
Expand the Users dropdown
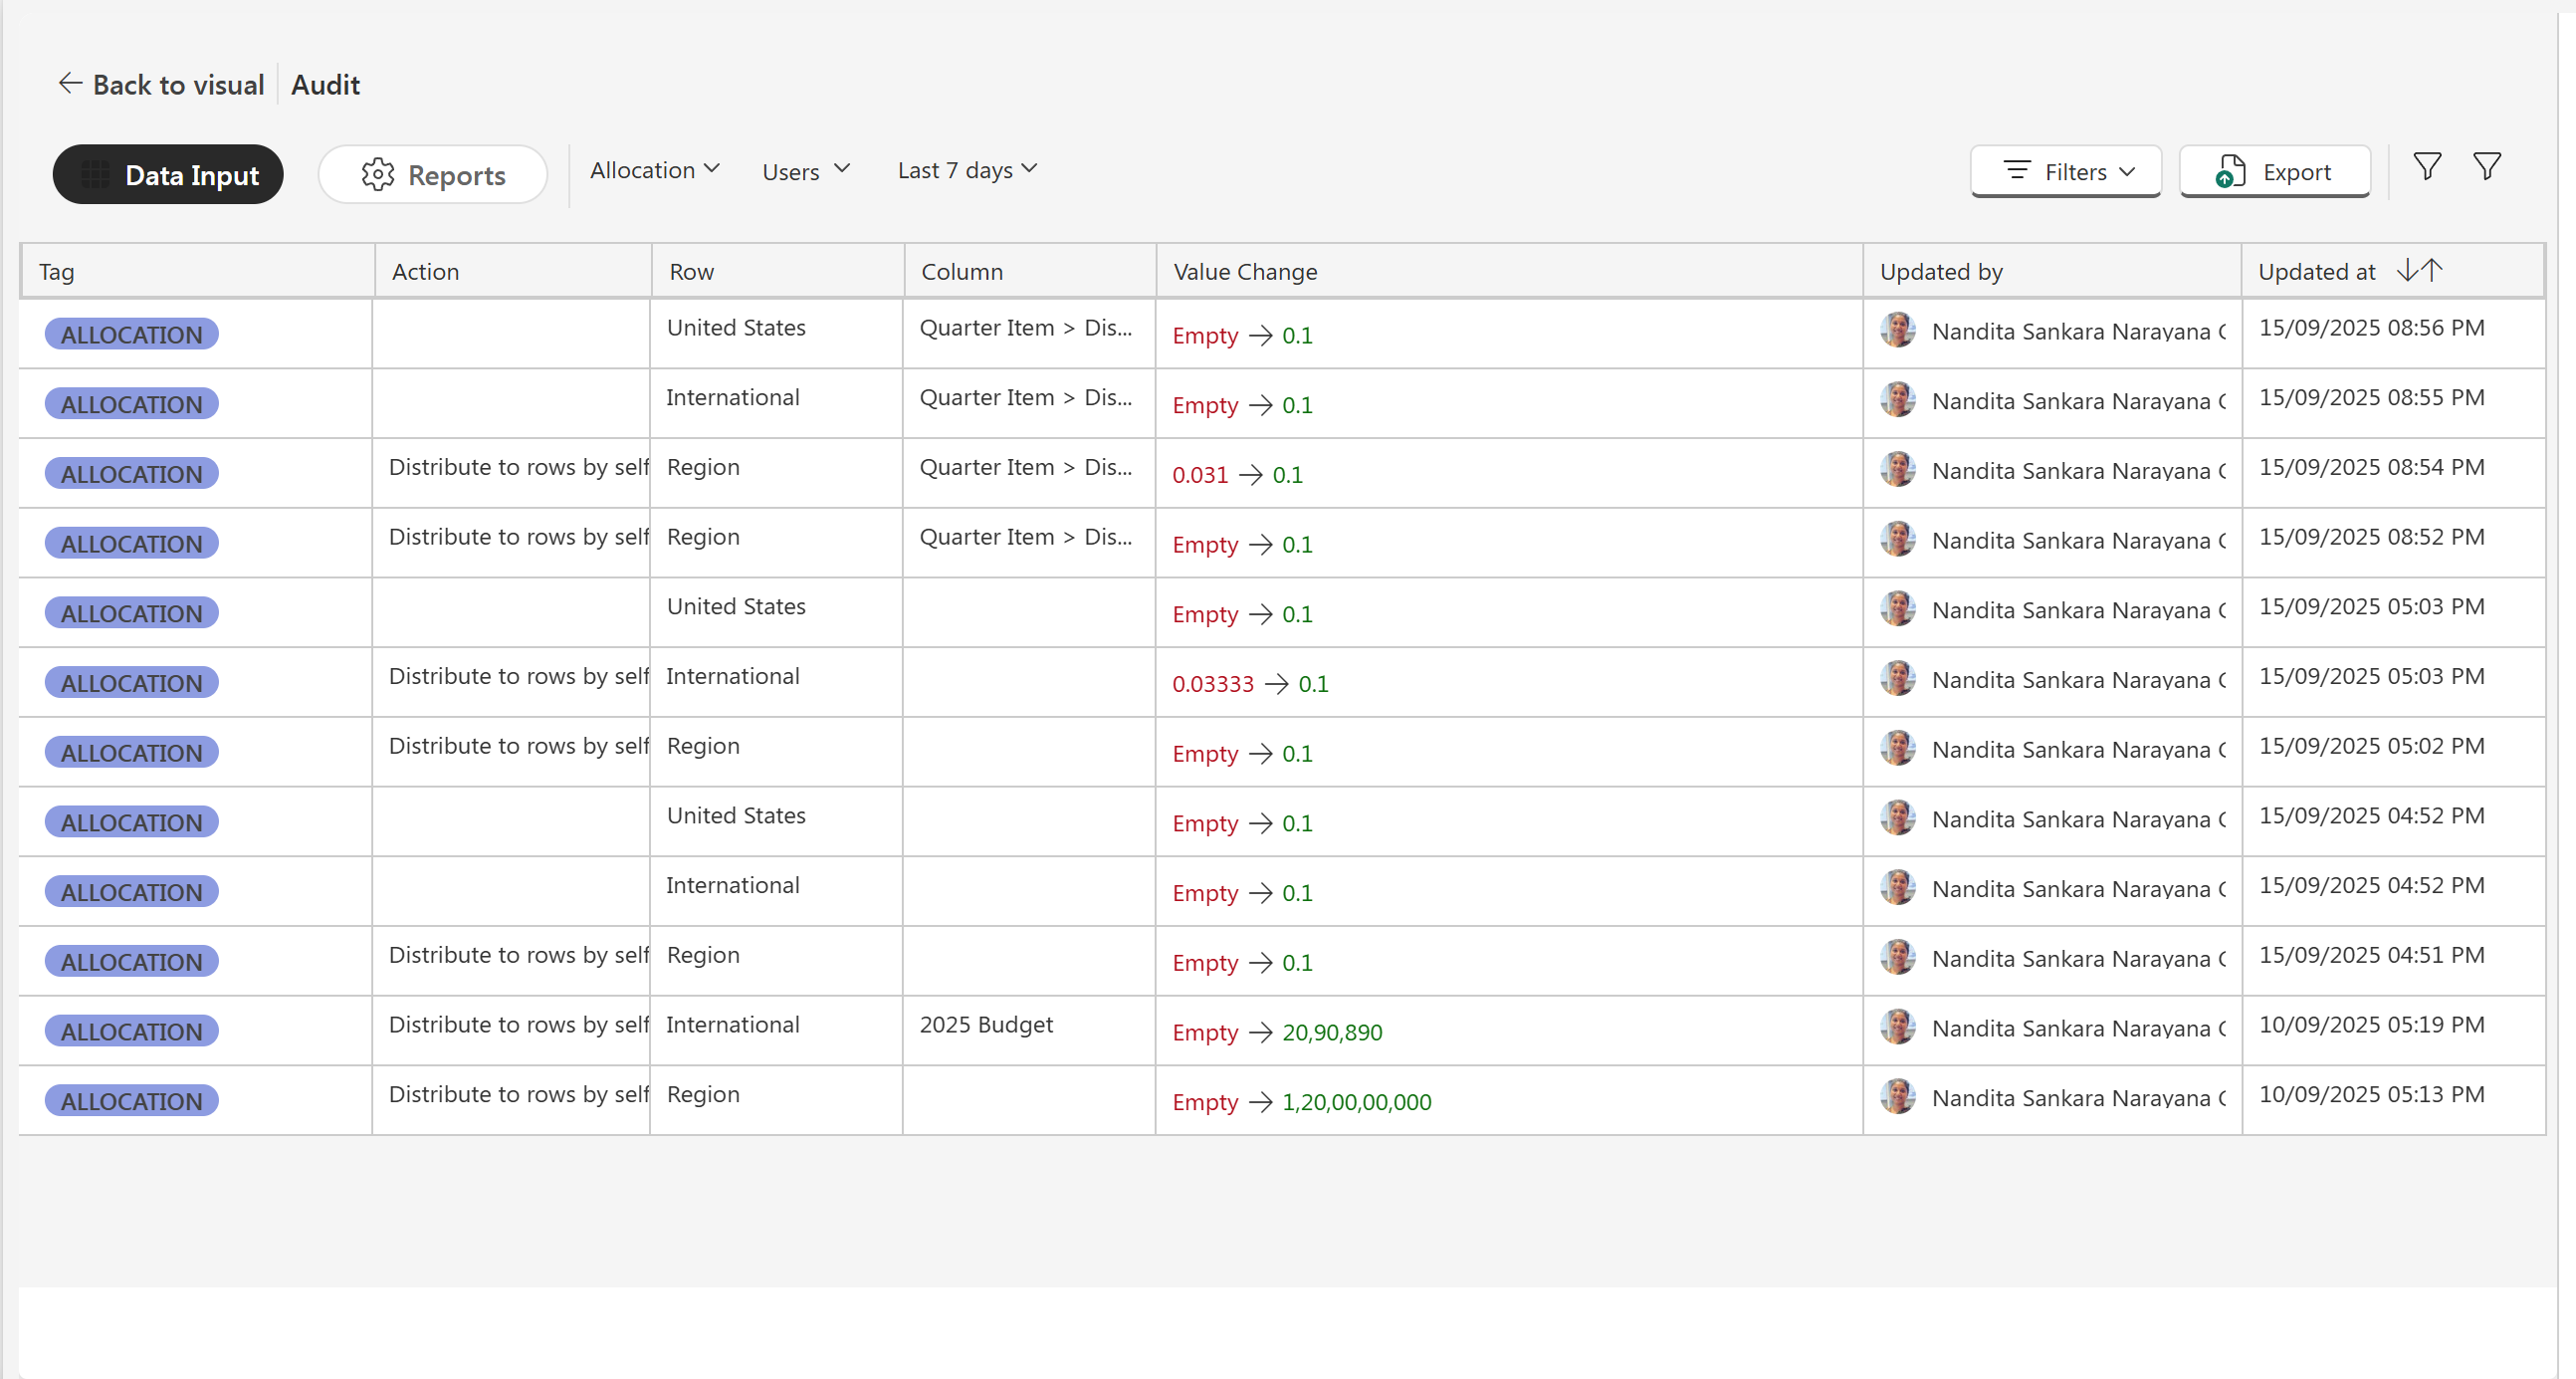805,171
